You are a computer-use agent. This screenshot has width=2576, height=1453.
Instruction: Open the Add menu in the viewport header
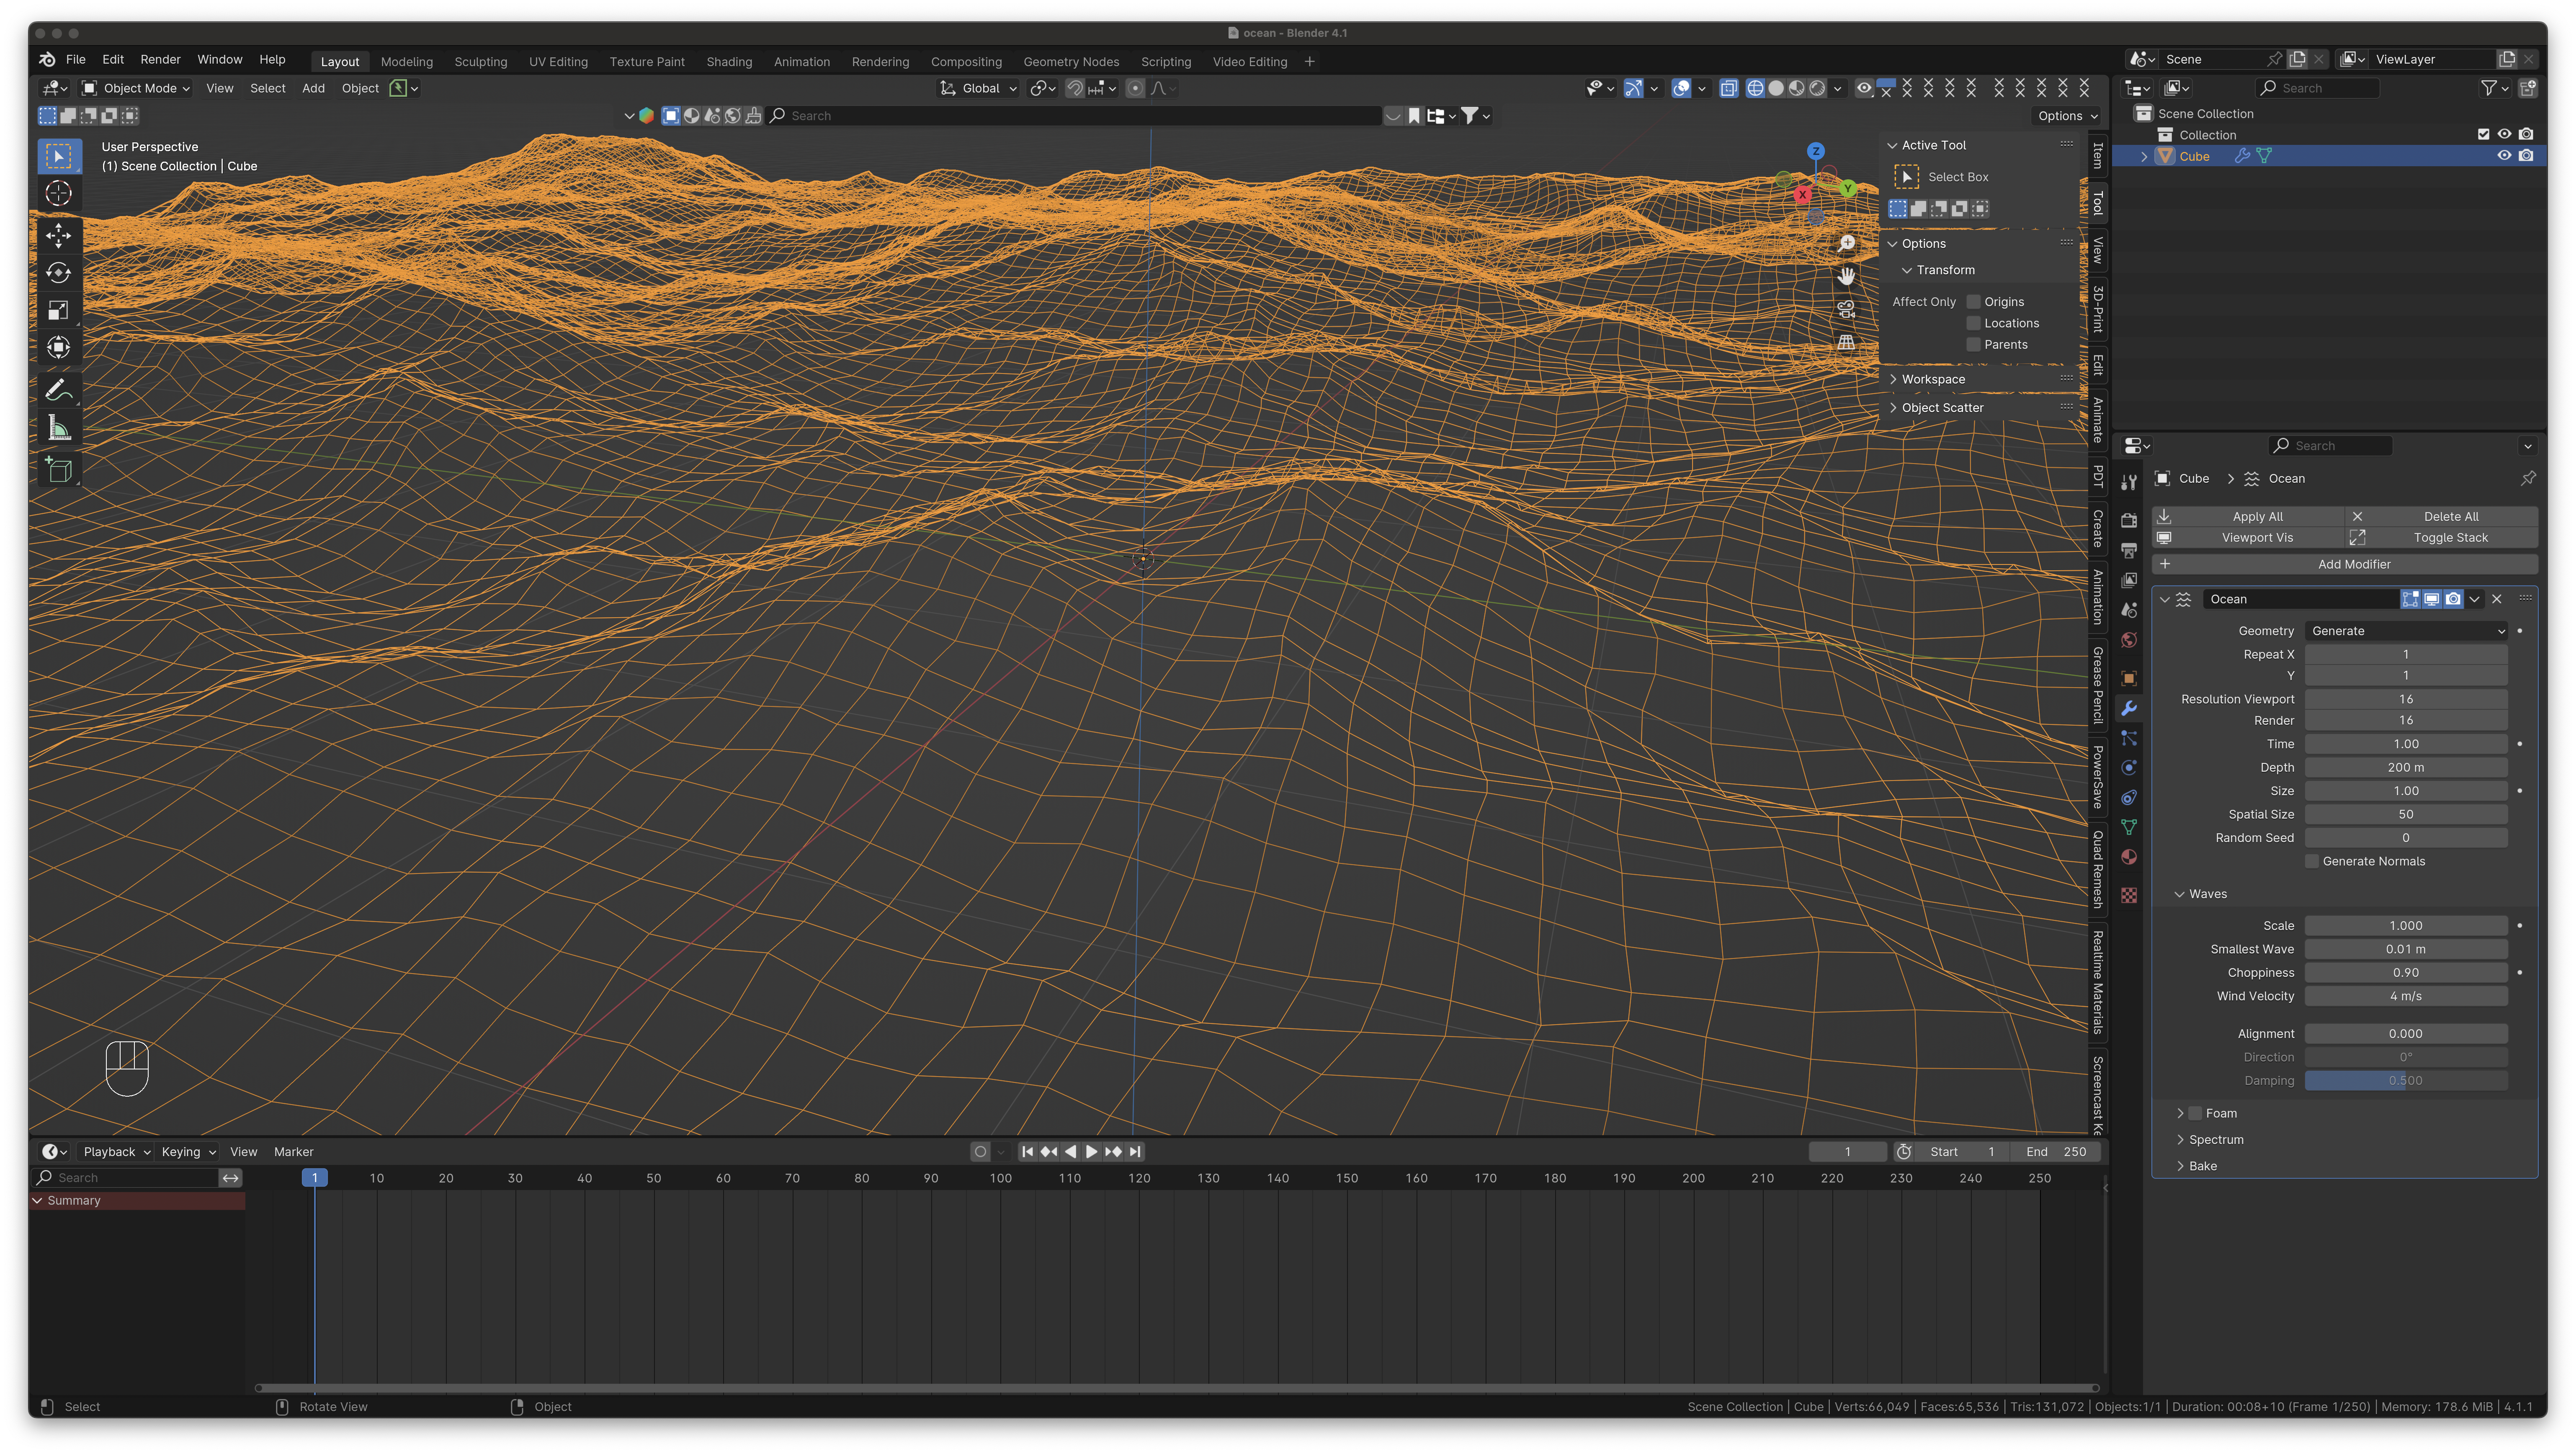click(x=313, y=88)
